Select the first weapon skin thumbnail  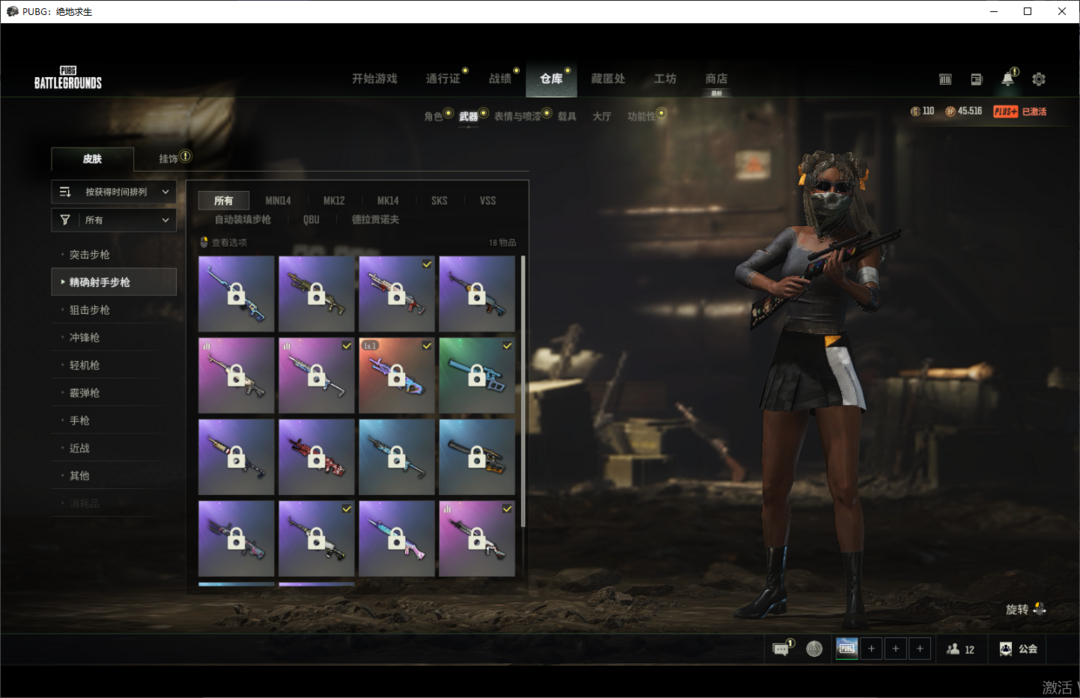click(x=236, y=293)
